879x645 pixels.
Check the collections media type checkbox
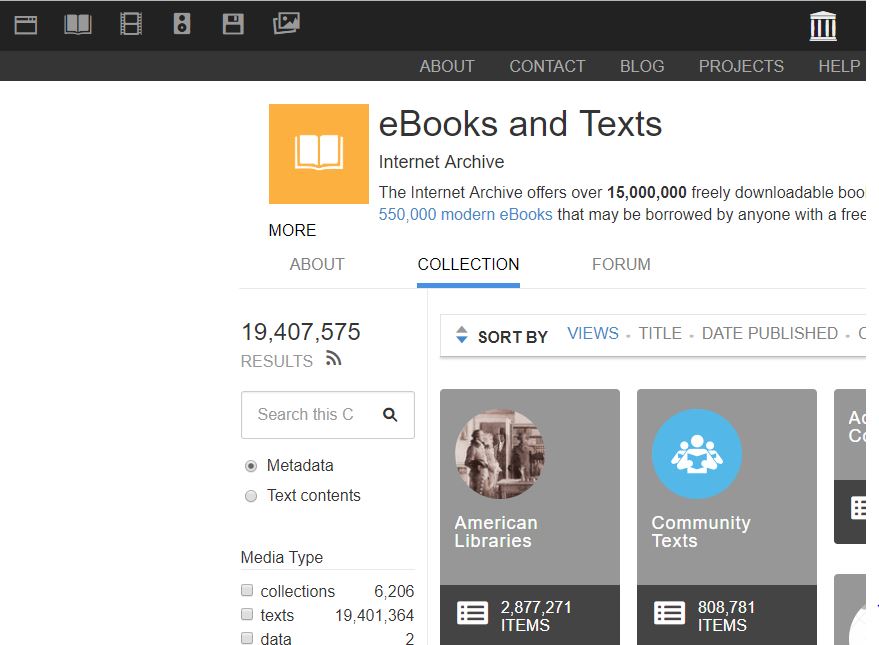point(247,590)
